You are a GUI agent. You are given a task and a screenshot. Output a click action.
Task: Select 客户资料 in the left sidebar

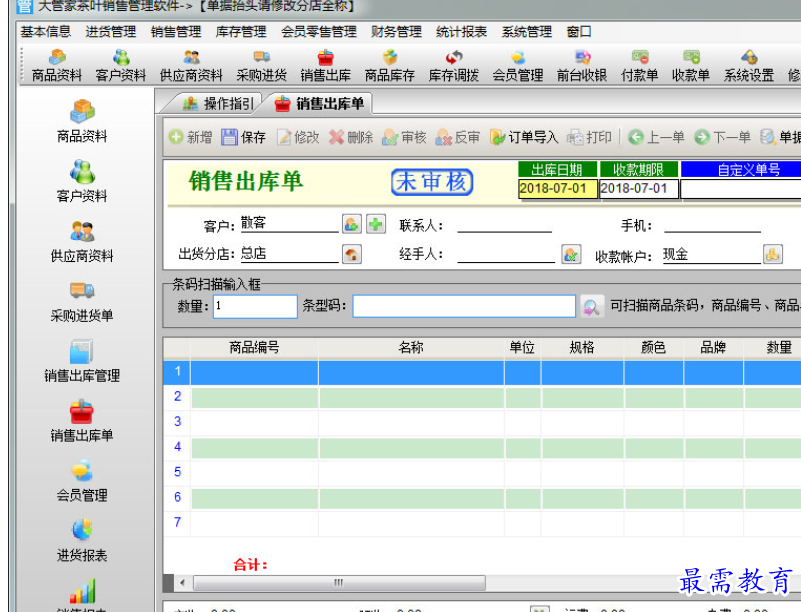(x=82, y=181)
